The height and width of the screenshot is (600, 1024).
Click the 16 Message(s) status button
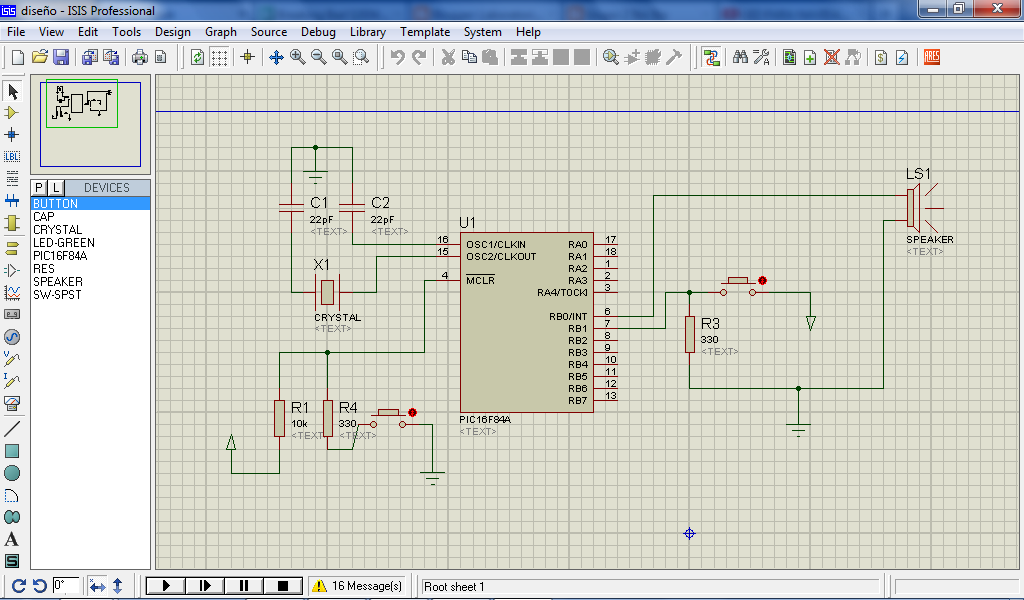point(358,586)
